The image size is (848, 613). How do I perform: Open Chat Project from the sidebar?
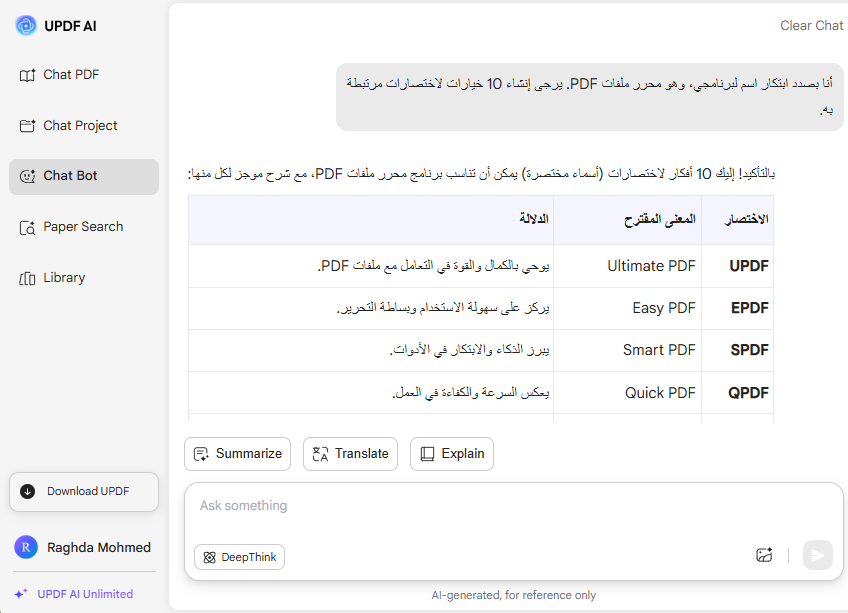84,126
